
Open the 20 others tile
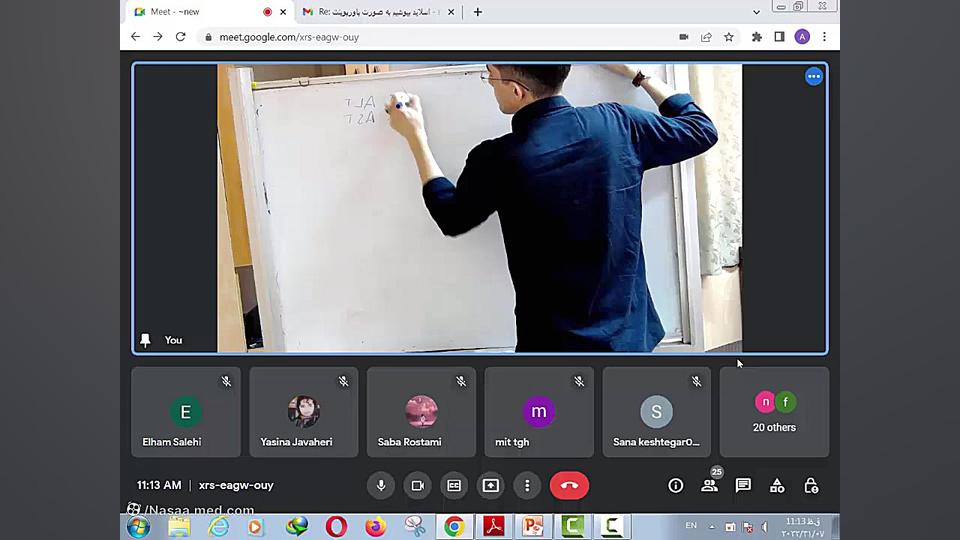[x=774, y=412]
